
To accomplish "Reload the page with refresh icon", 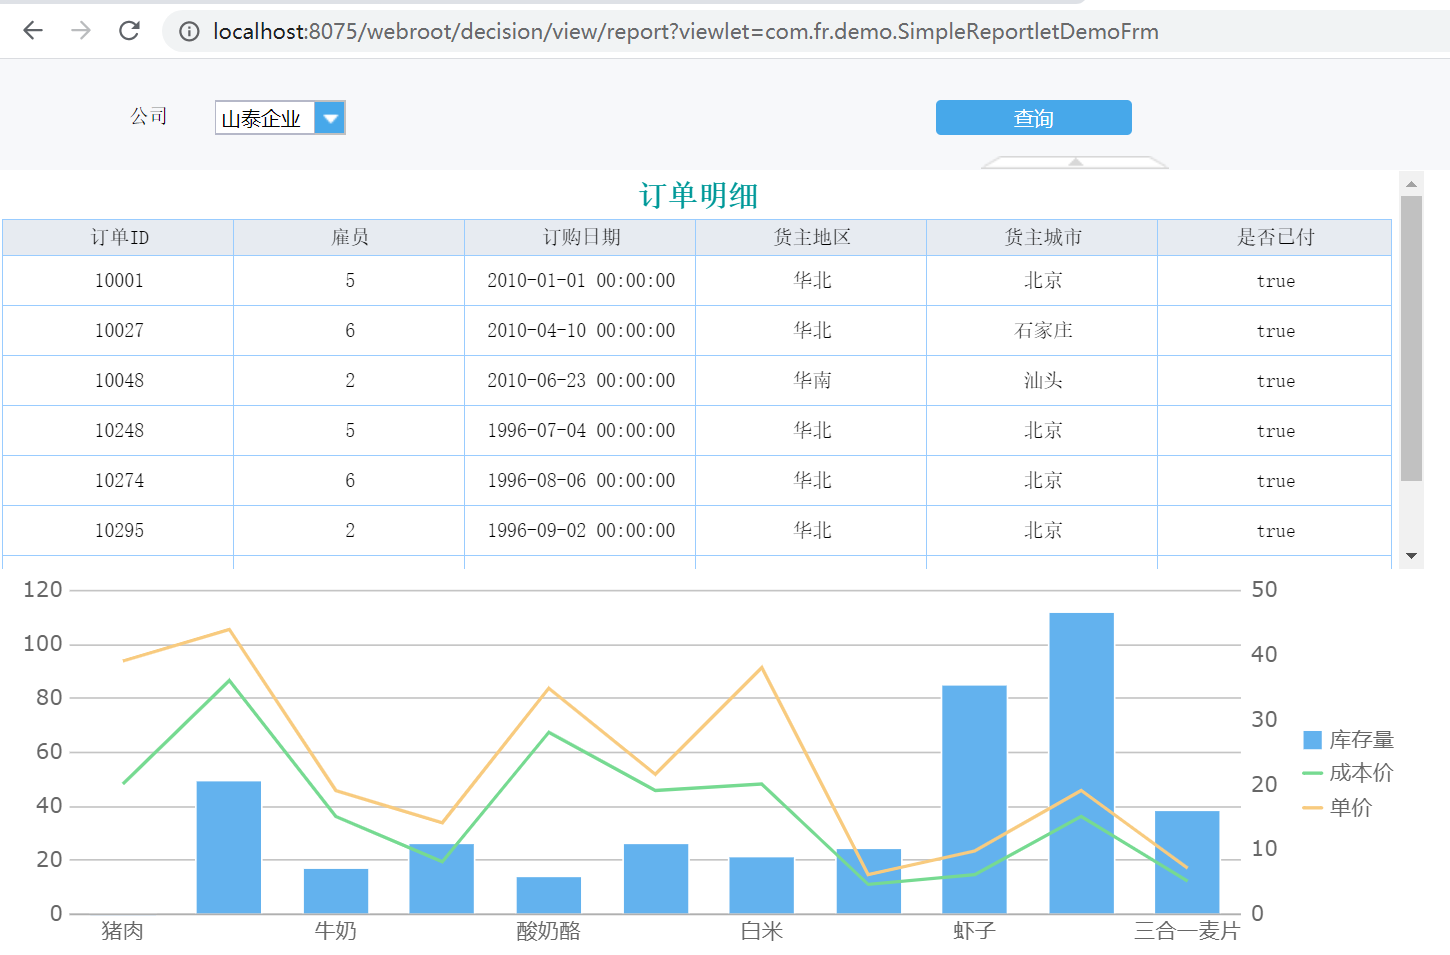I will 129,31.
